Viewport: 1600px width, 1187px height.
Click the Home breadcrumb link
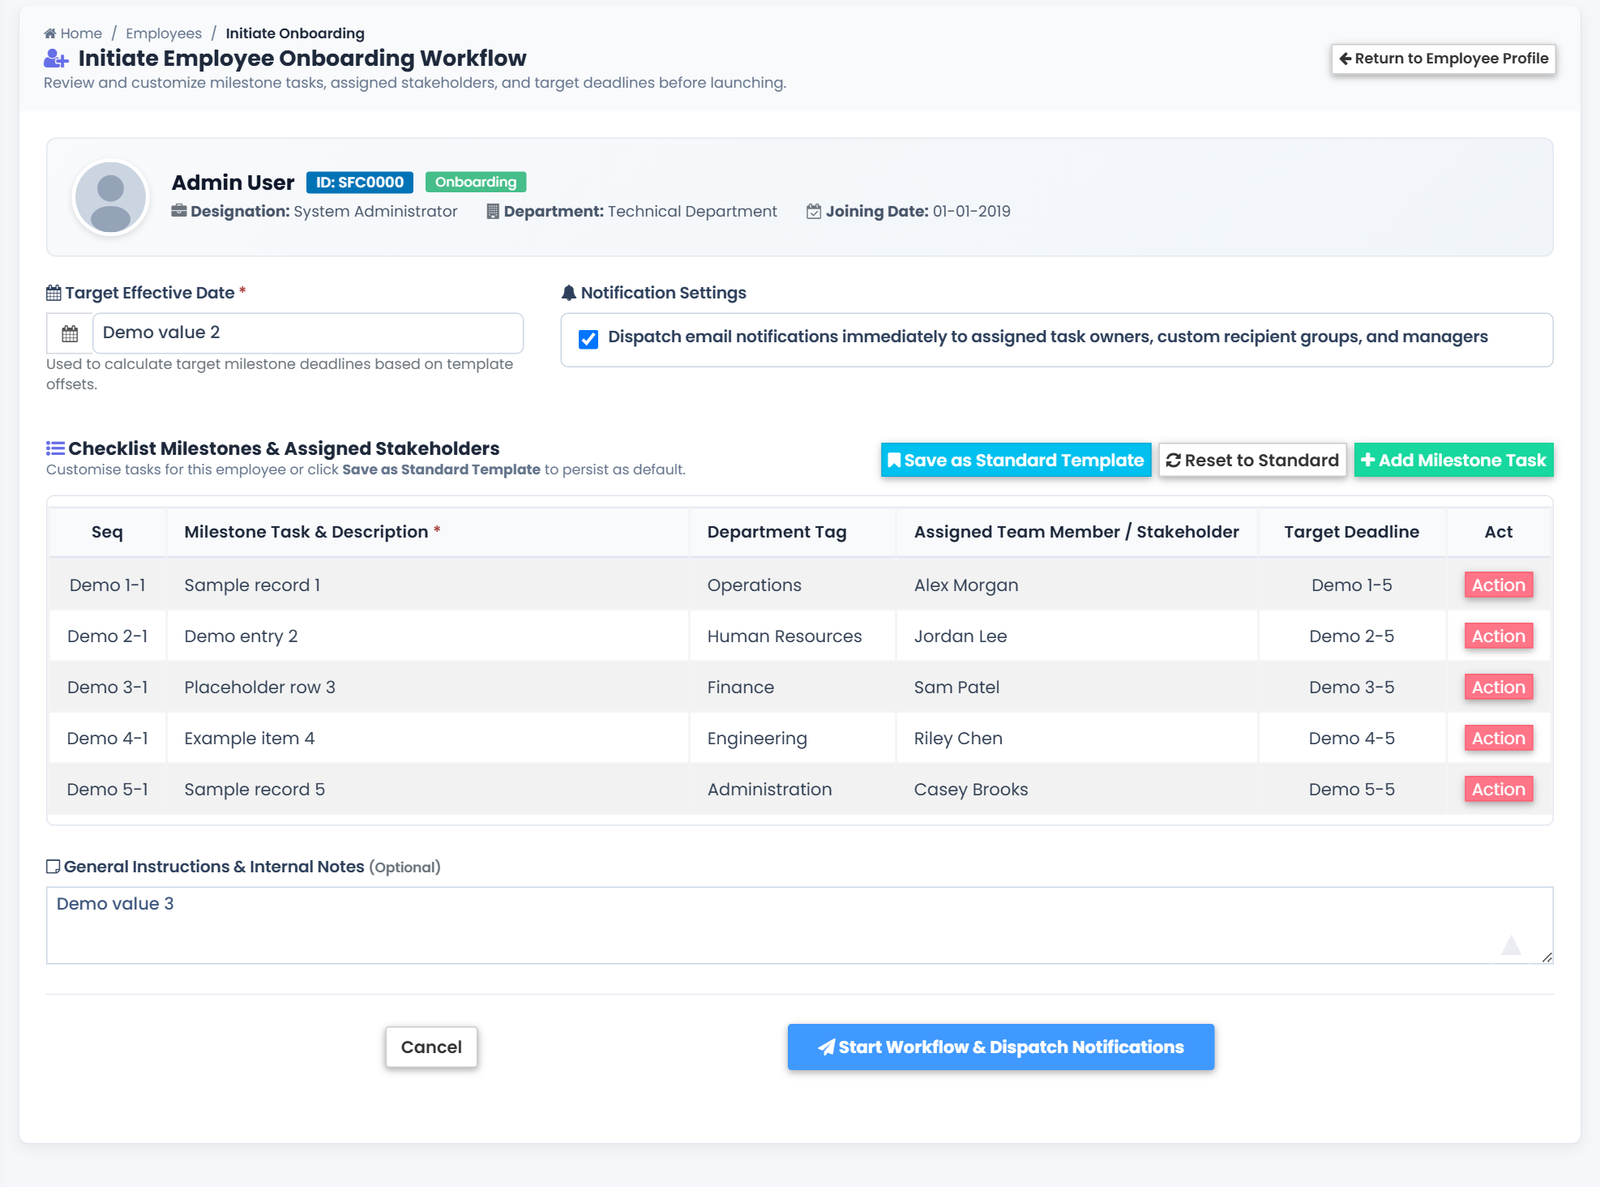73,33
